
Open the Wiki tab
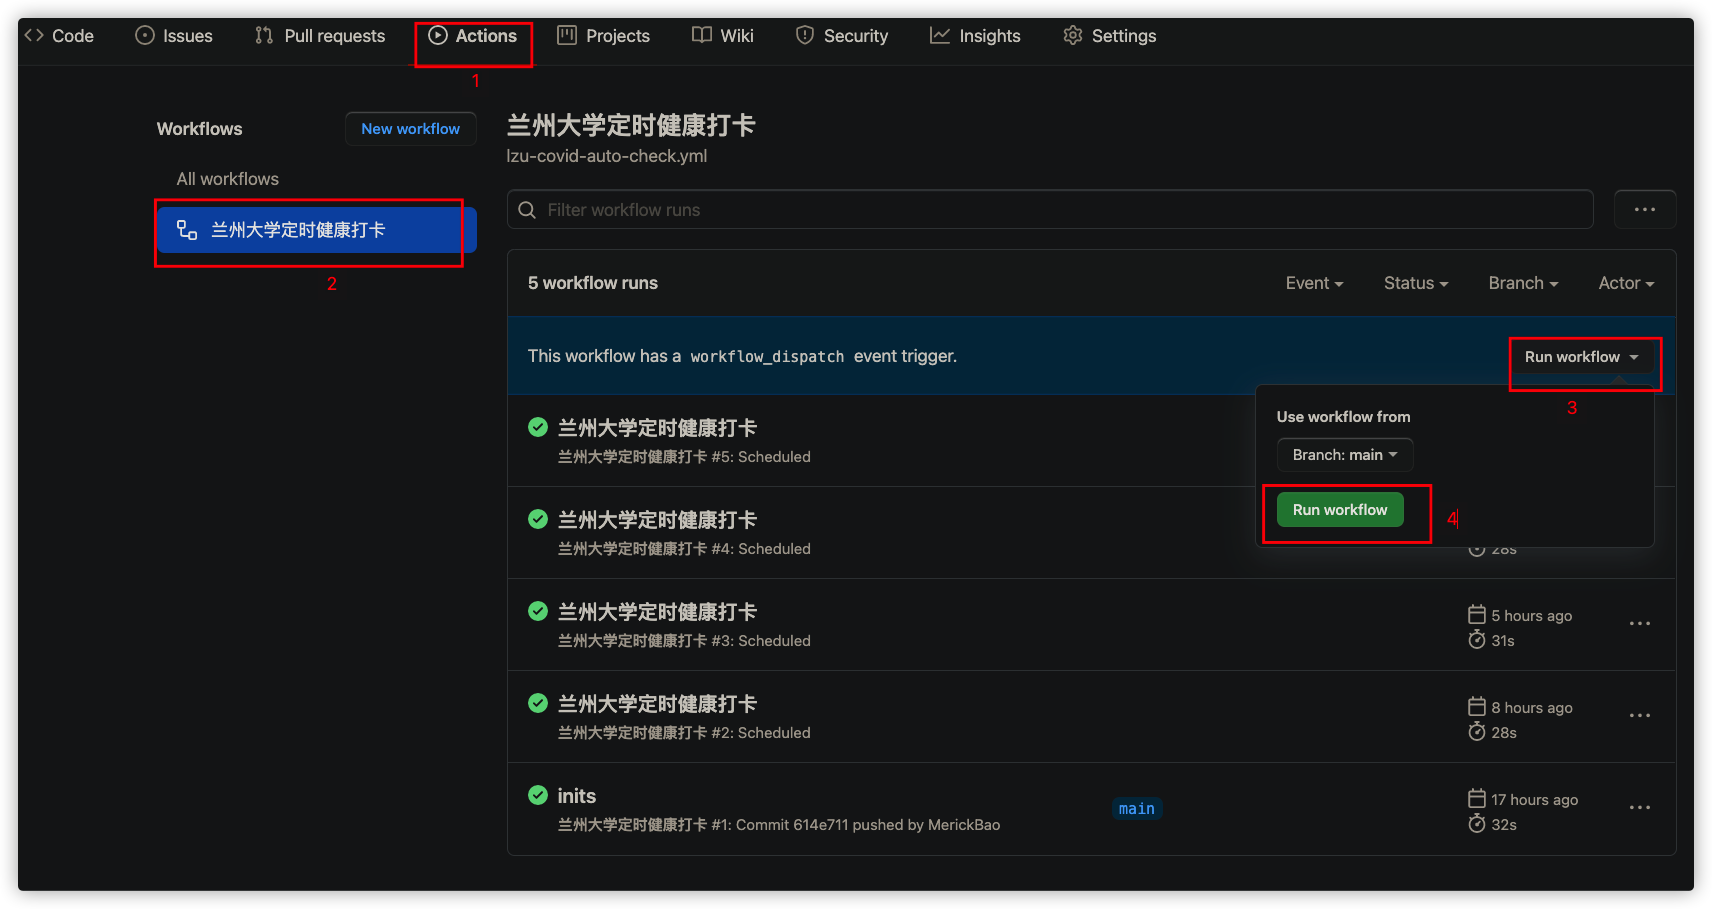pyautogui.click(x=723, y=36)
